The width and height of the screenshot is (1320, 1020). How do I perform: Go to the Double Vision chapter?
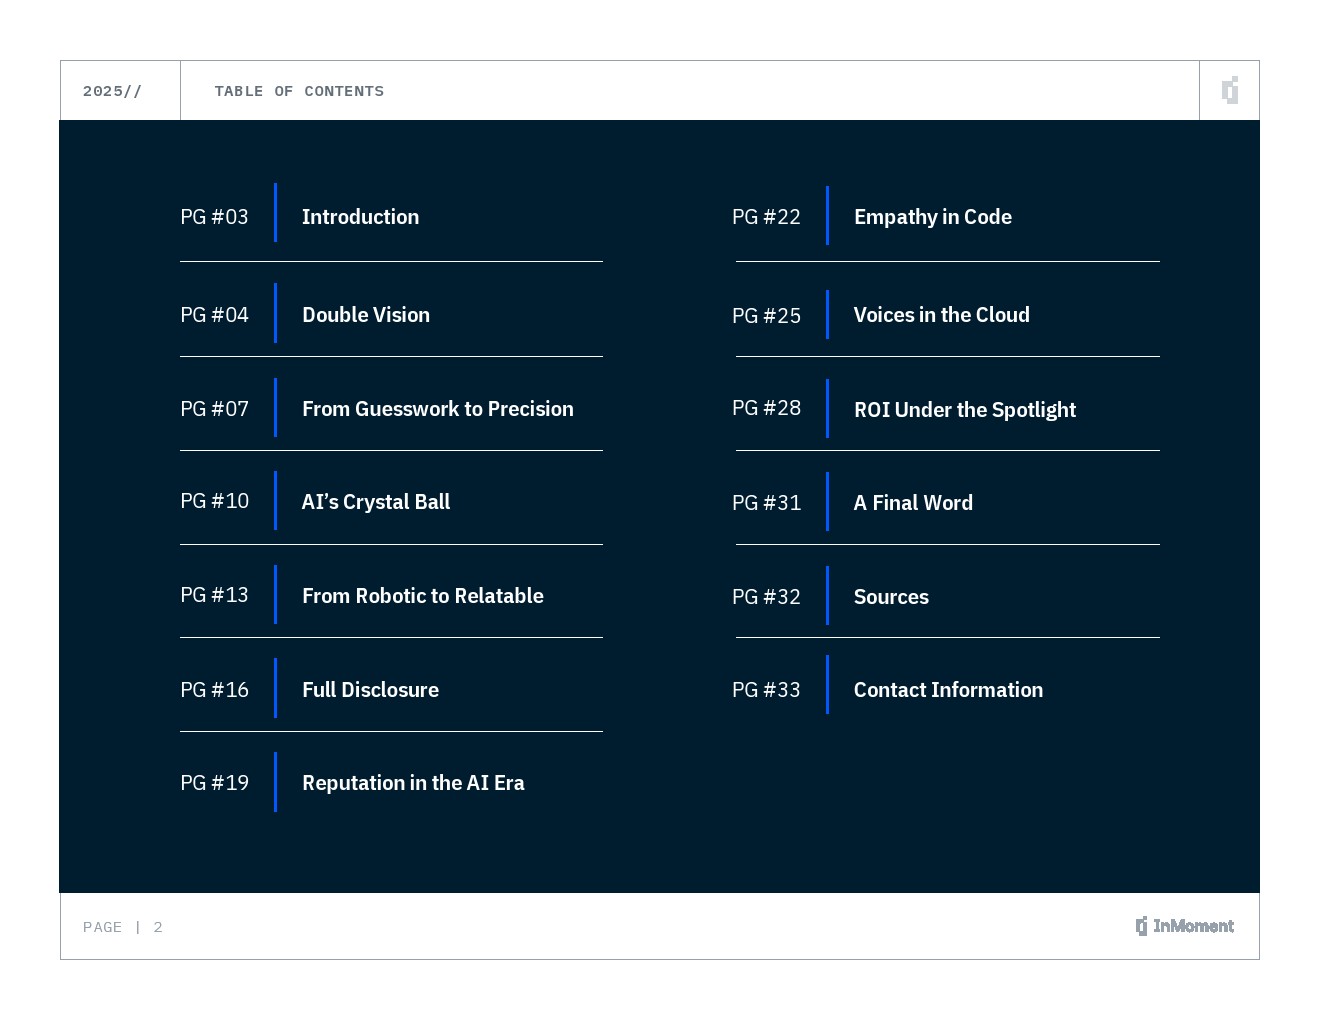coord(366,315)
